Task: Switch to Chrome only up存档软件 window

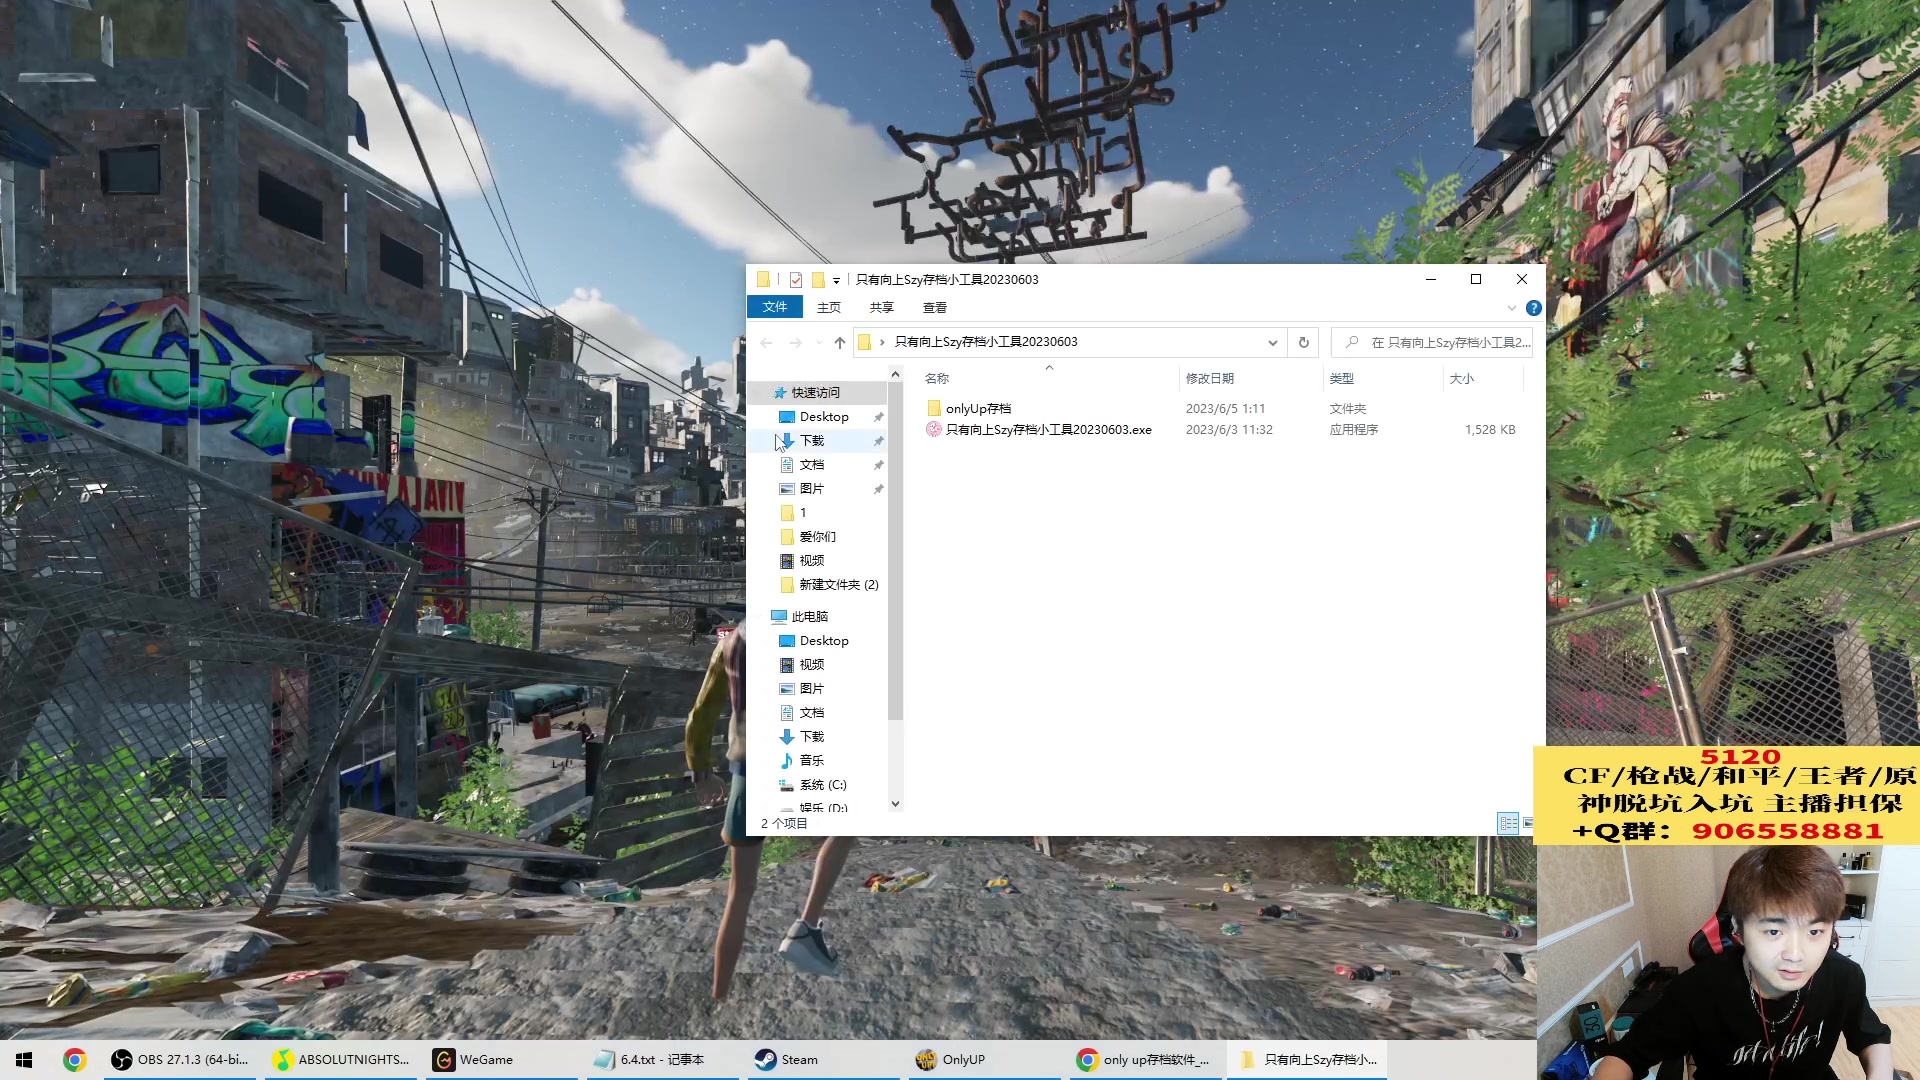Action: 1144,1059
